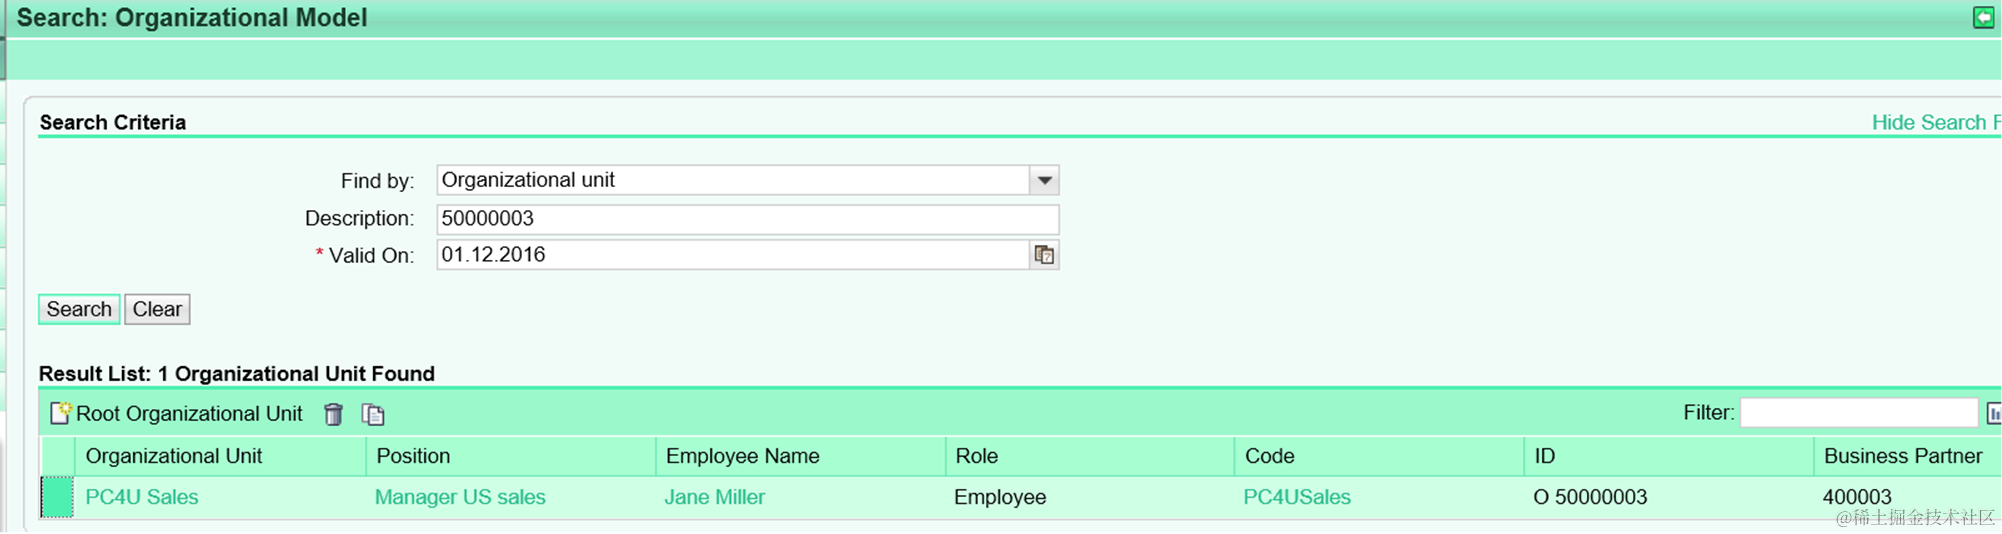Click the green back icon in the title bar
Image resolution: width=2002 pixels, height=534 pixels.
tap(1983, 18)
